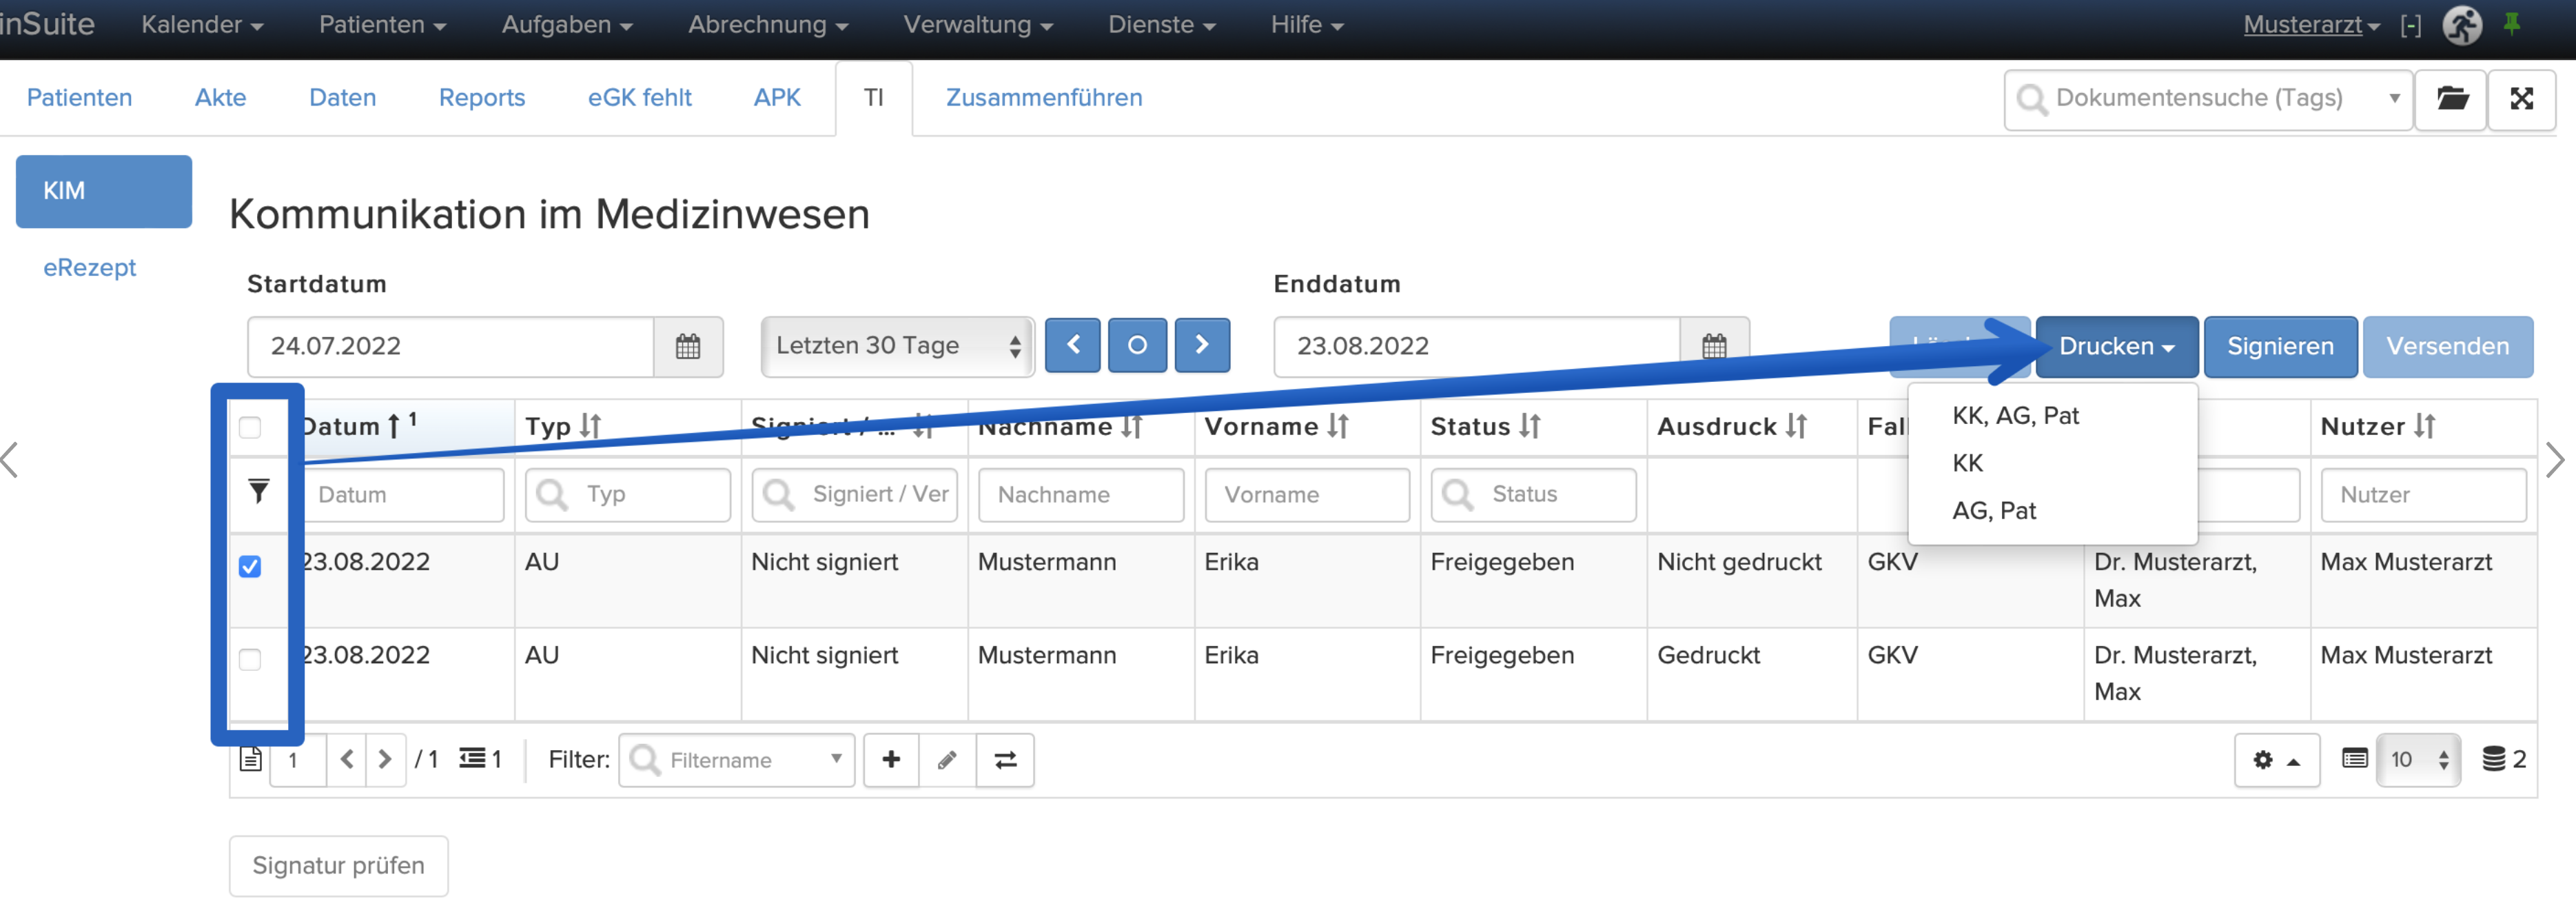
Task: Switch to the Daten tab
Action: coord(342,98)
